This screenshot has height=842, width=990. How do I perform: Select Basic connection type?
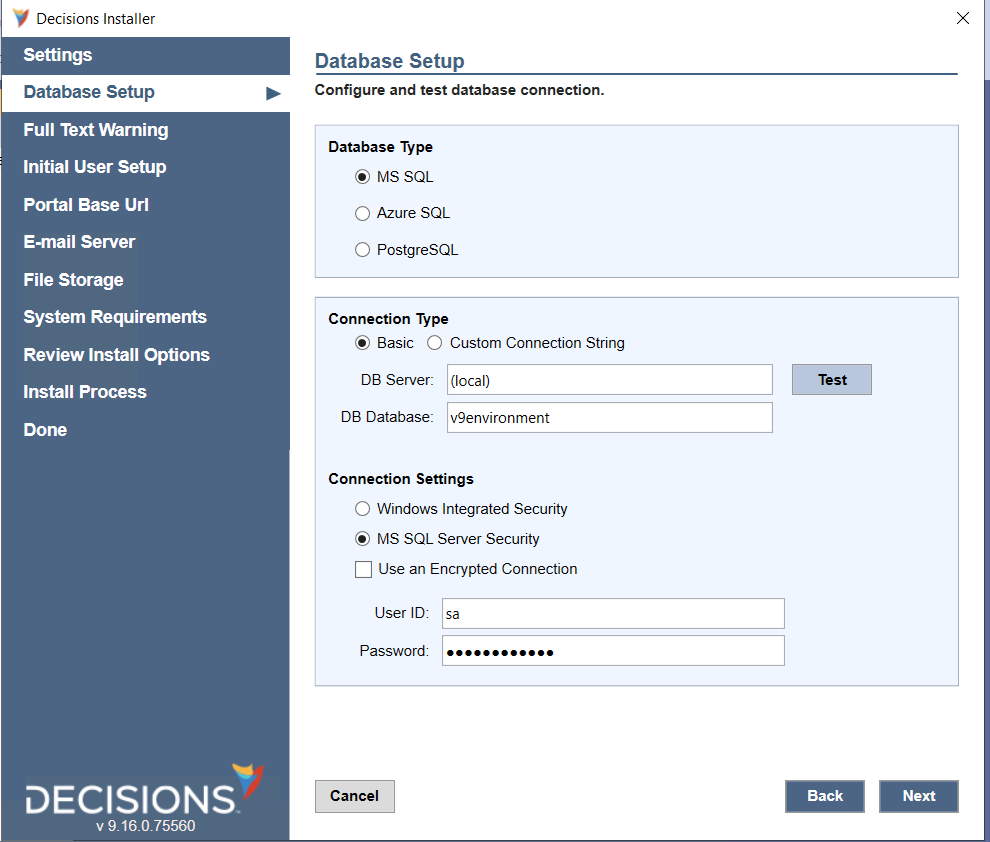363,343
